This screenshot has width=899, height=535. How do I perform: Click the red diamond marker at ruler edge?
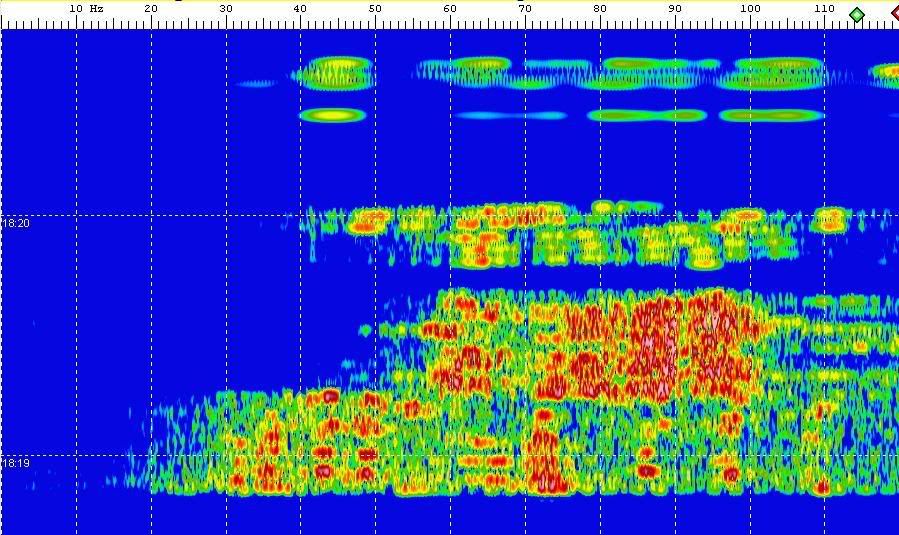click(x=894, y=14)
